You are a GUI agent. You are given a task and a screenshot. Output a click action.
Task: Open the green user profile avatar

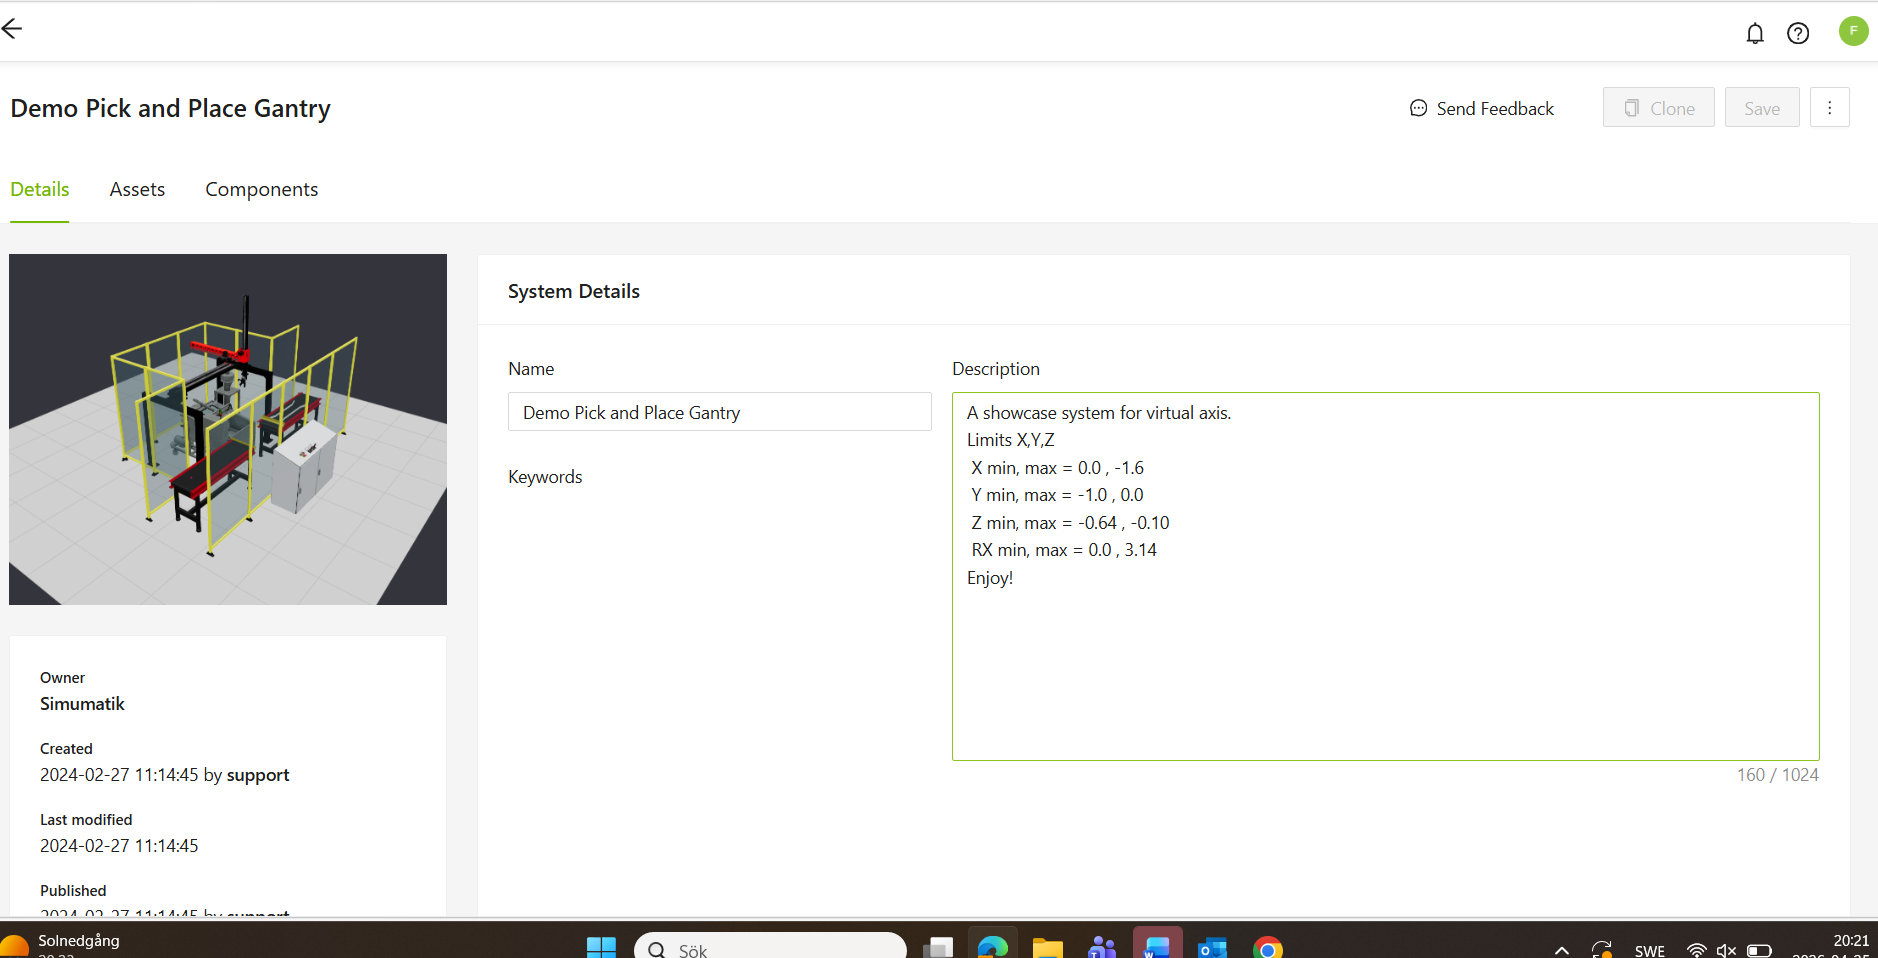(x=1853, y=31)
